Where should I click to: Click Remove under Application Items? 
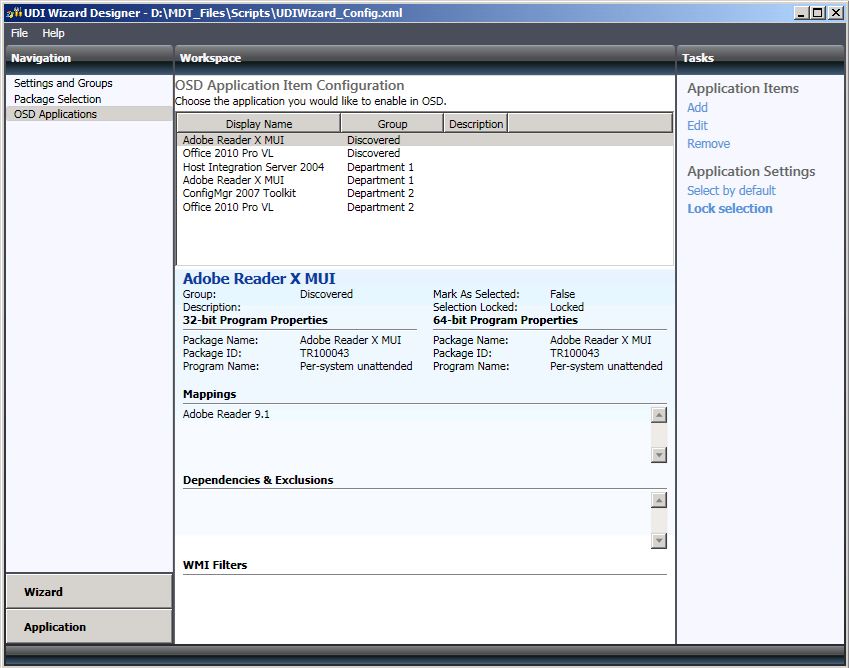[709, 143]
